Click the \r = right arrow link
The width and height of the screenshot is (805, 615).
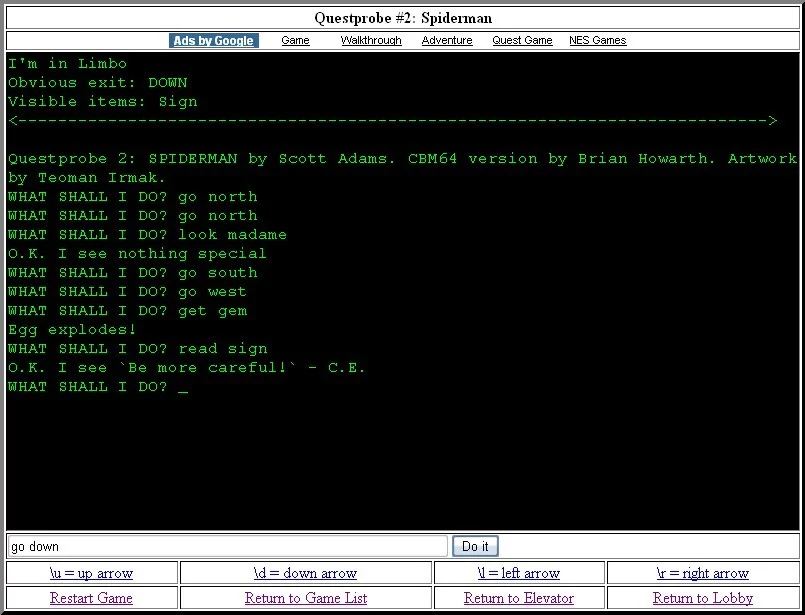(703, 573)
